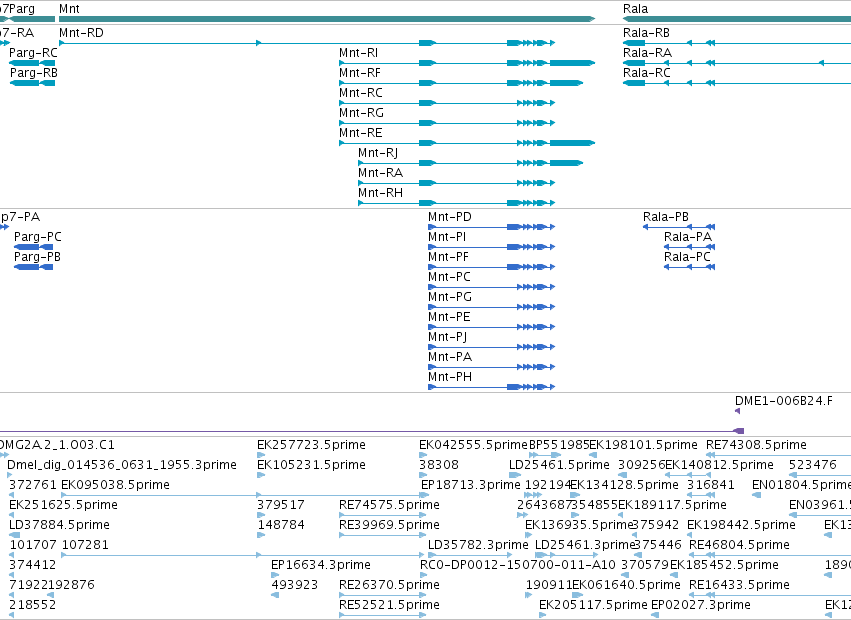This screenshot has height=620, width=851.
Task: Select the Parg-RC transcript label
Action: pos(33,53)
